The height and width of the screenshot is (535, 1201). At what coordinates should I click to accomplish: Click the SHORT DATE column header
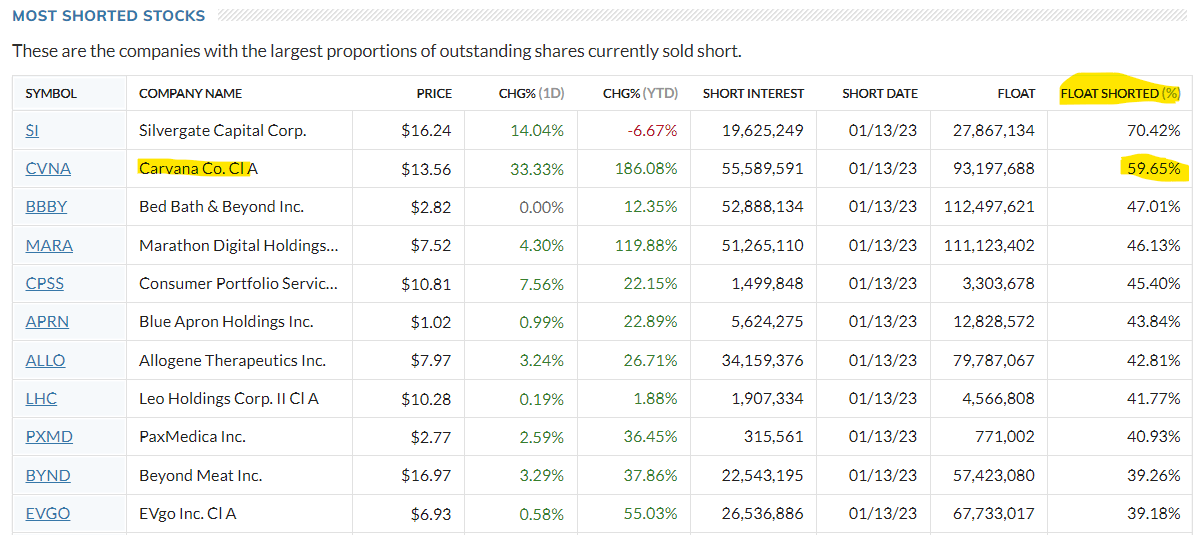pyautogui.click(x=879, y=93)
